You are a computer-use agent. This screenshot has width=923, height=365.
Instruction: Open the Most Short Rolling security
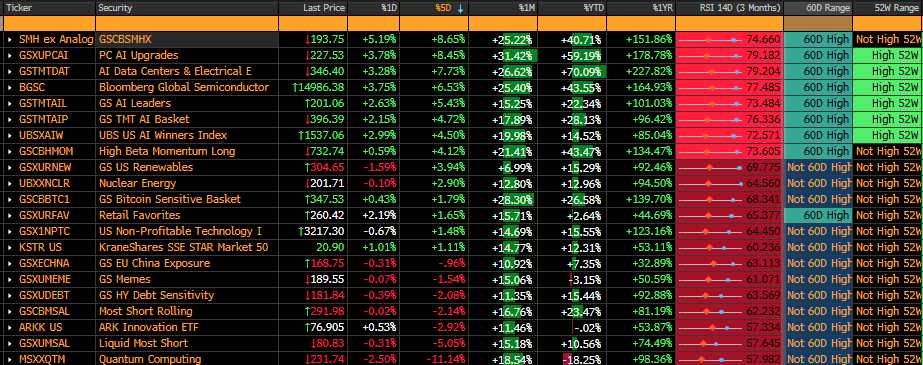145,311
